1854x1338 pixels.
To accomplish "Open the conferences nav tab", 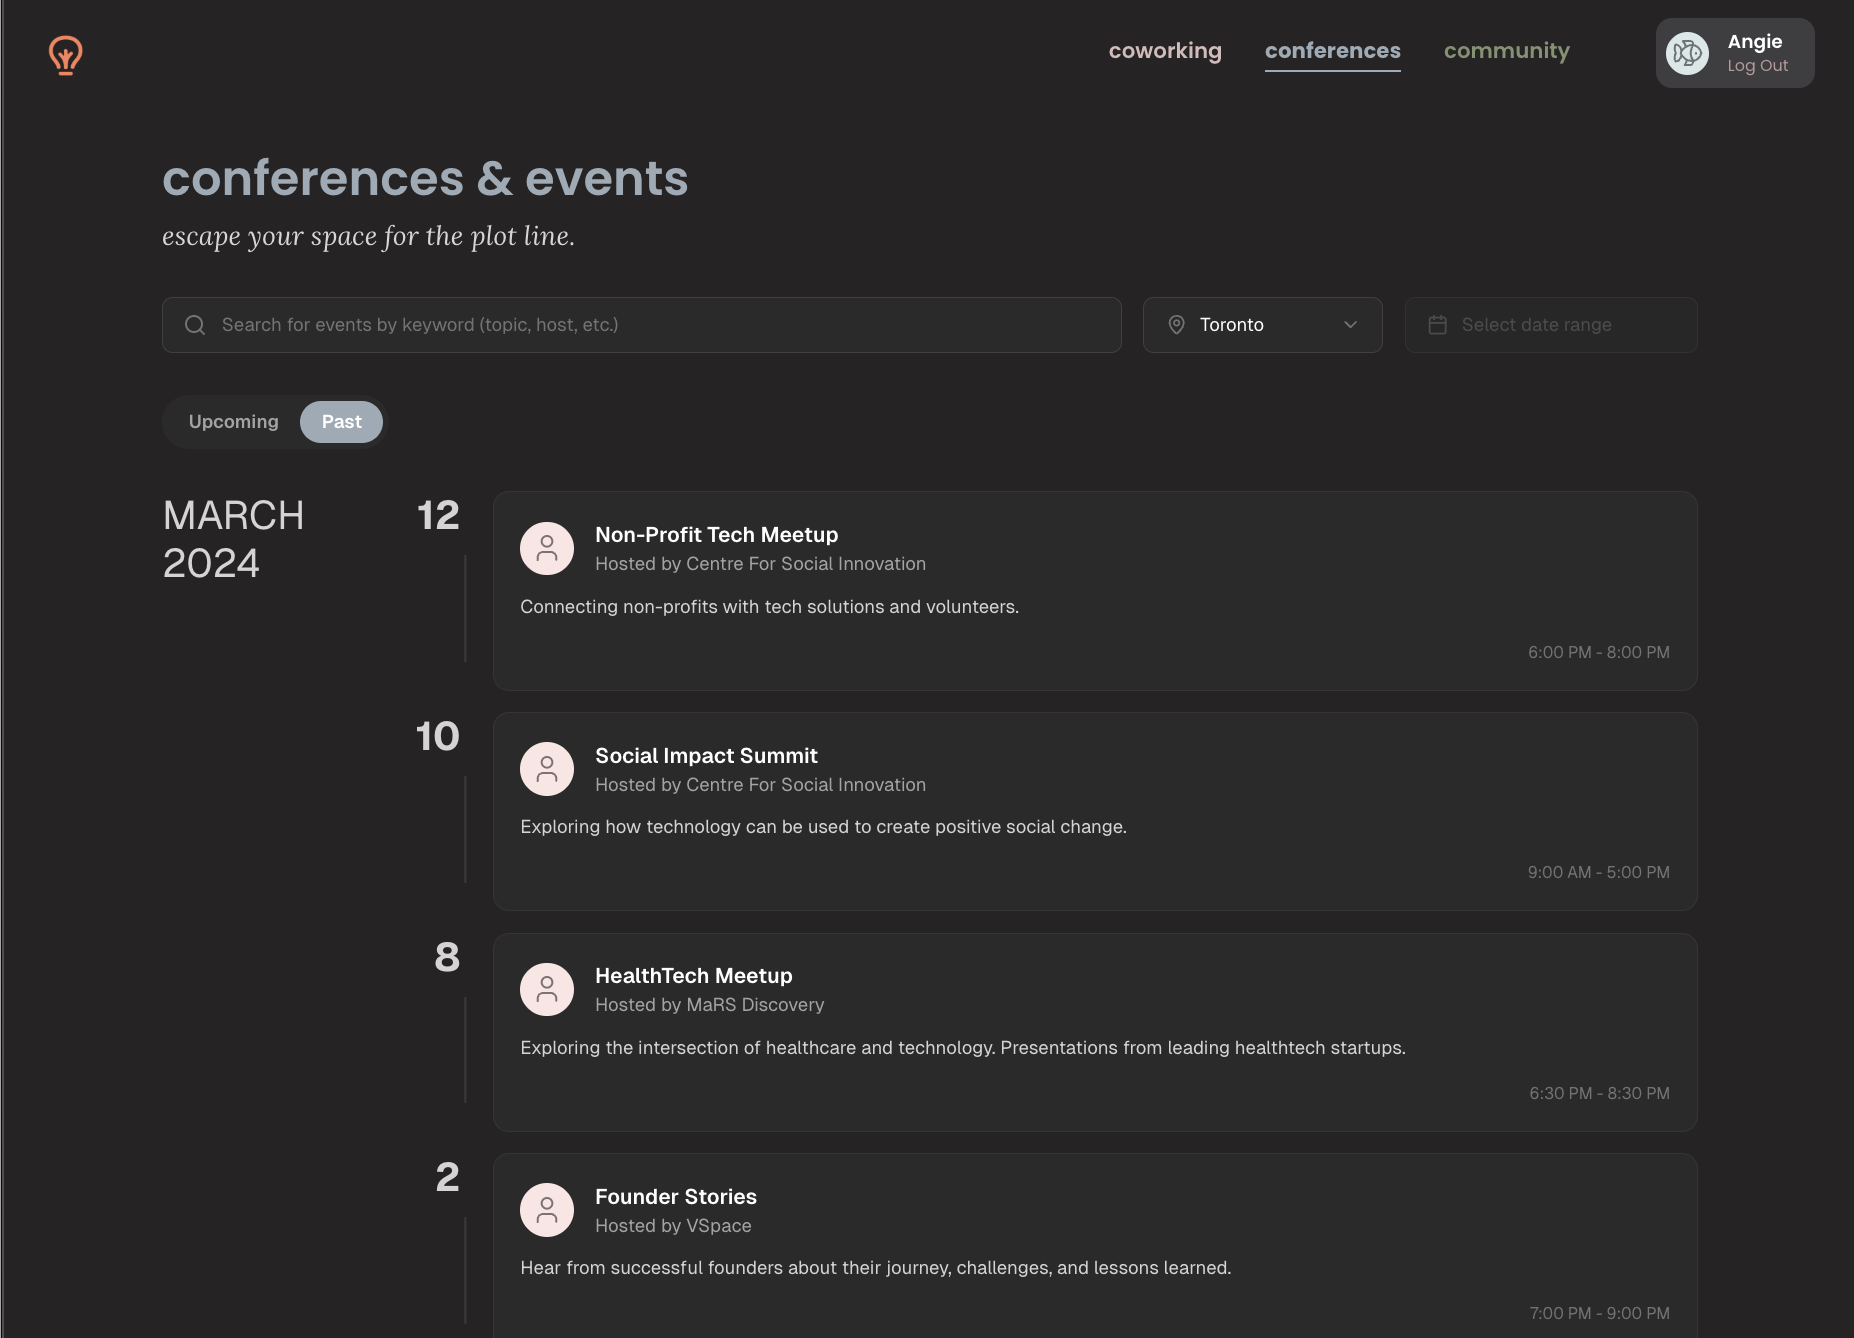I will click(x=1332, y=51).
